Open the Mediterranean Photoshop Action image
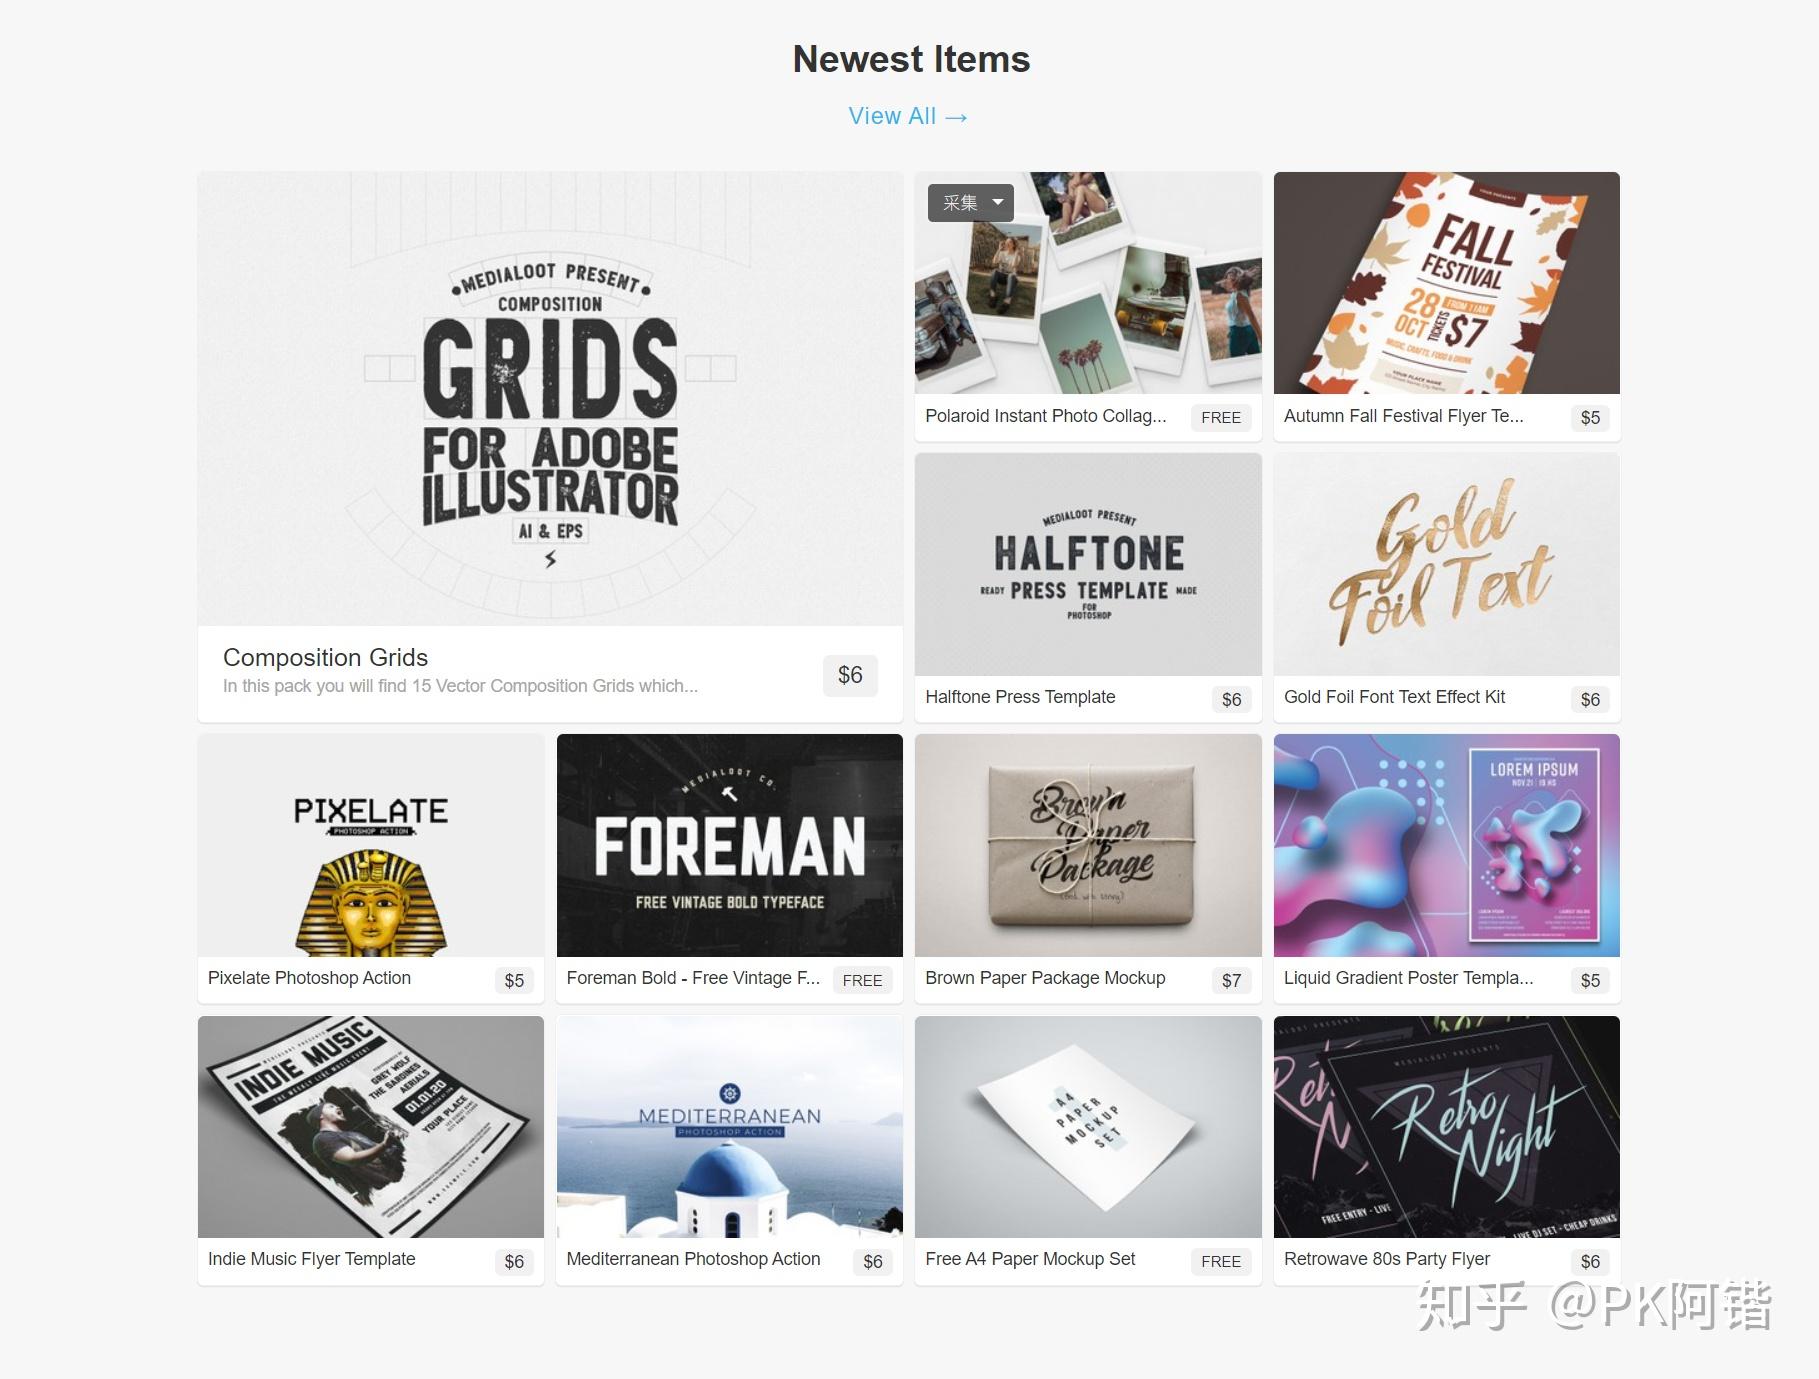This screenshot has height=1379, width=1819. tap(730, 1127)
